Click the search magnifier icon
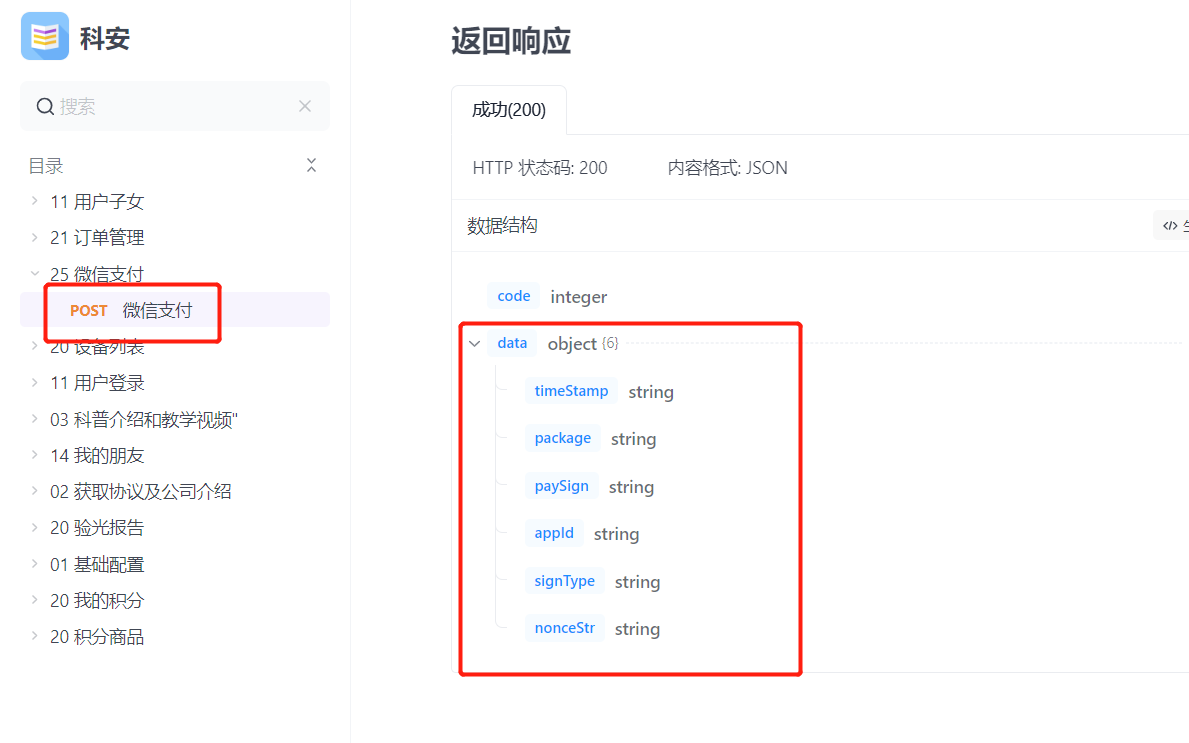This screenshot has width=1189, height=743. coord(45,106)
